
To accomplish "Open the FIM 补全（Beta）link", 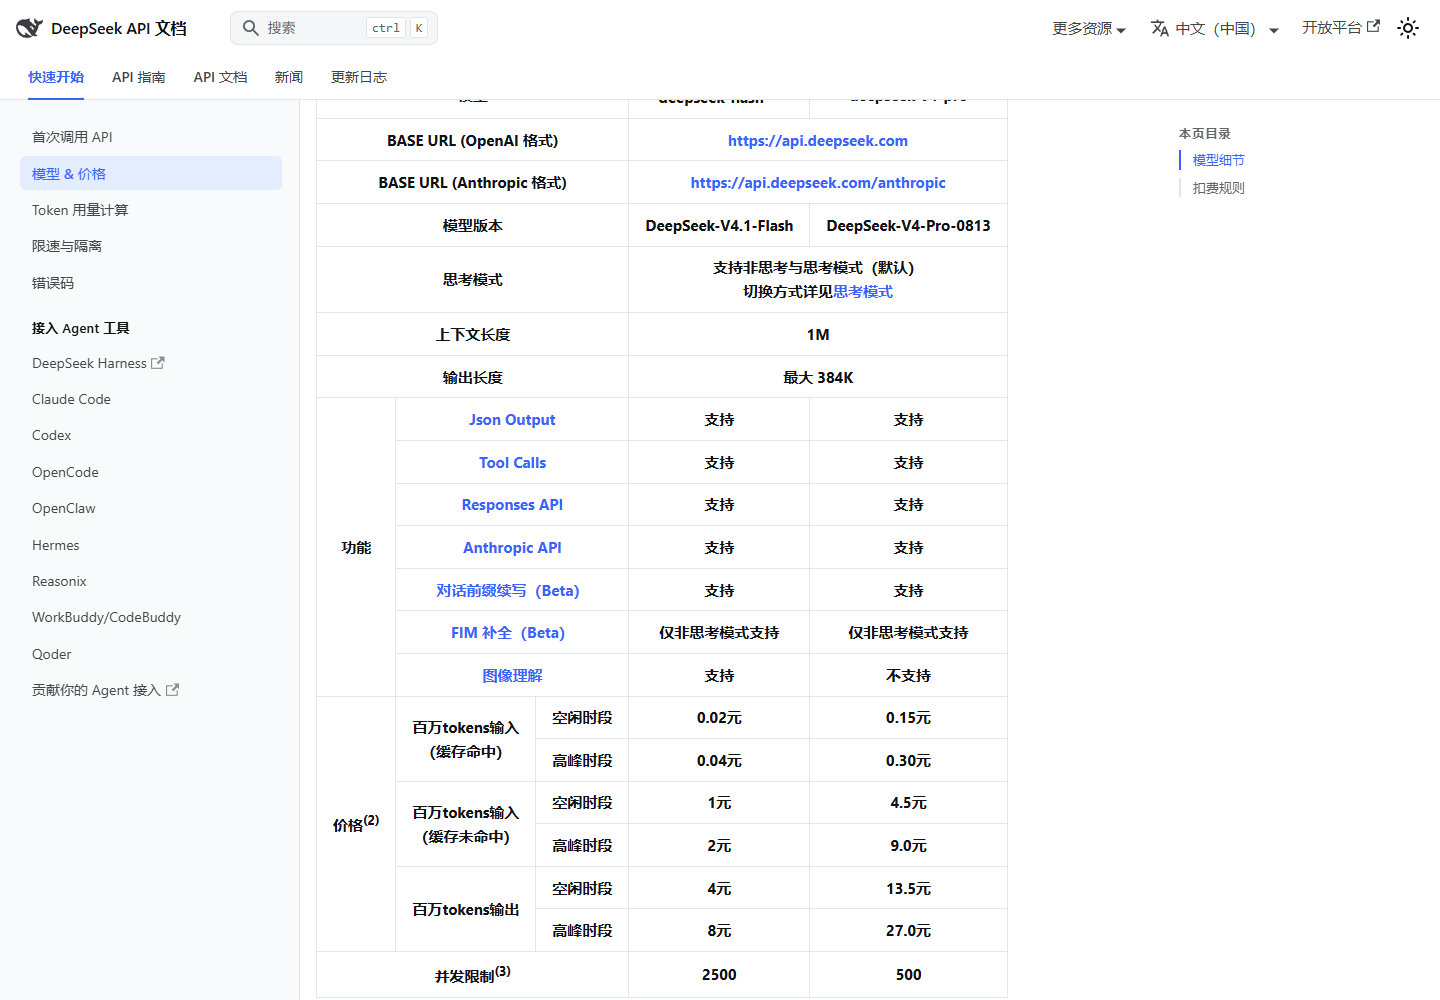I will click(508, 633).
